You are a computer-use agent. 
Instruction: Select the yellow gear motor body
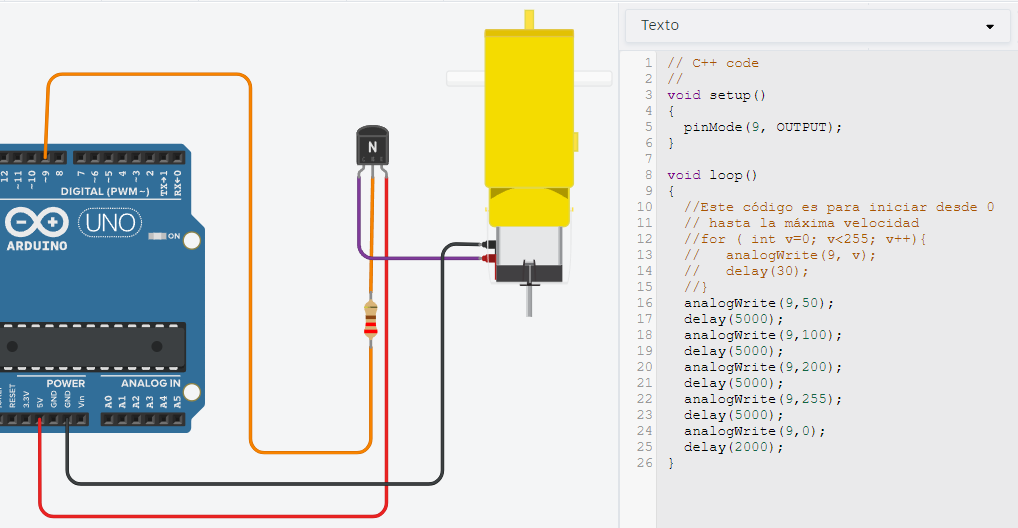click(528, 110)
